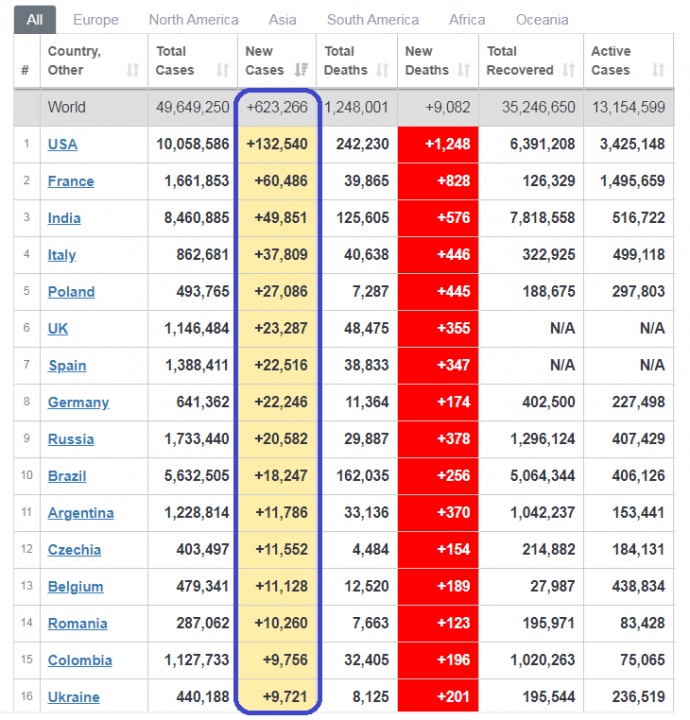Sort by Total Recovered arrows icon
Image resolution: width=690 pixels, height=720 pixels.
(x=568, y=70)
